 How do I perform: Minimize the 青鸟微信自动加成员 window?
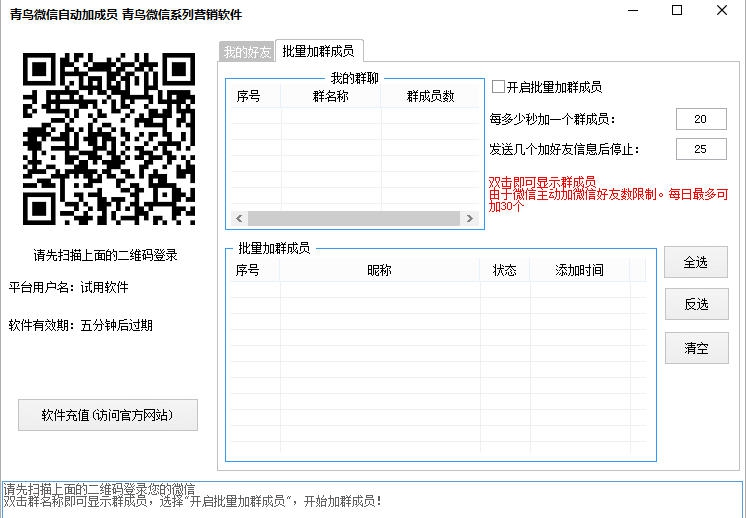[x=633, y=10]
